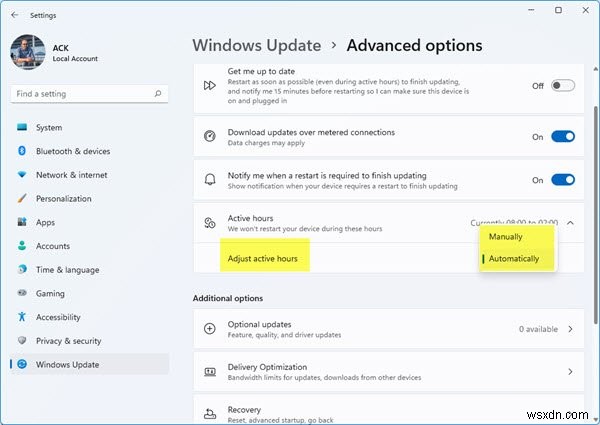Click the Active hours clock icon
This screenshot has width=600, height=425.
point(210,223)
